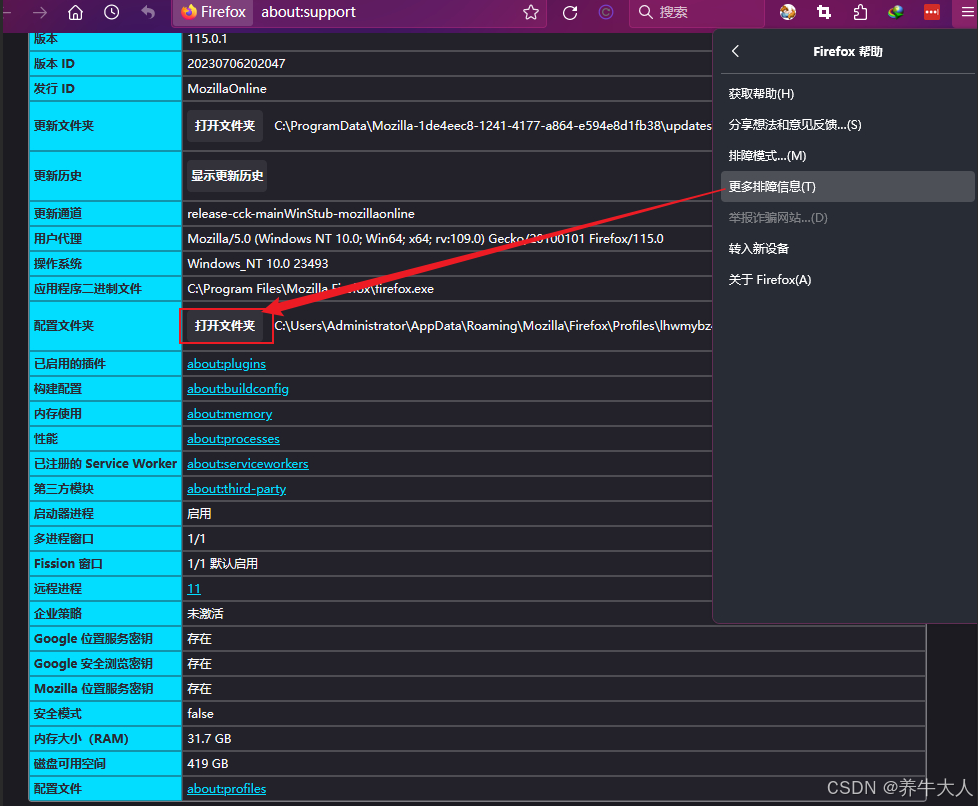Open the about:serviceworkers link
Image resolution: width=978 pixels, height=806 pixels.
[x=248, y=464]
